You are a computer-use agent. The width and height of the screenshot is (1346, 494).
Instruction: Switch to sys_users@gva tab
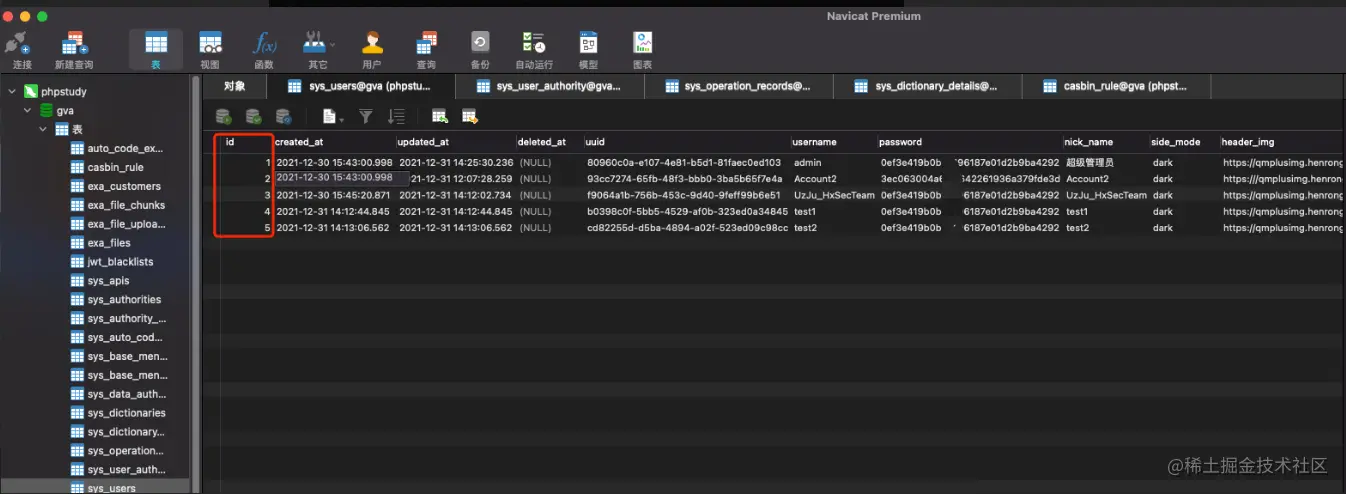(x=362, y=86)
